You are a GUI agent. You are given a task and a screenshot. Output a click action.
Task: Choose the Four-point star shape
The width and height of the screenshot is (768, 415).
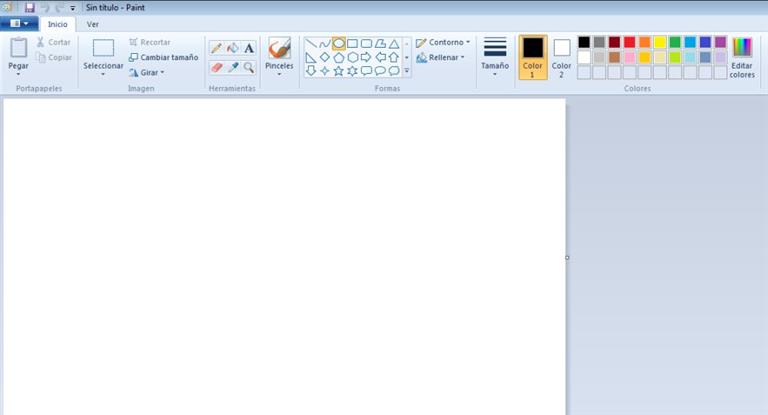coord(324,71)
